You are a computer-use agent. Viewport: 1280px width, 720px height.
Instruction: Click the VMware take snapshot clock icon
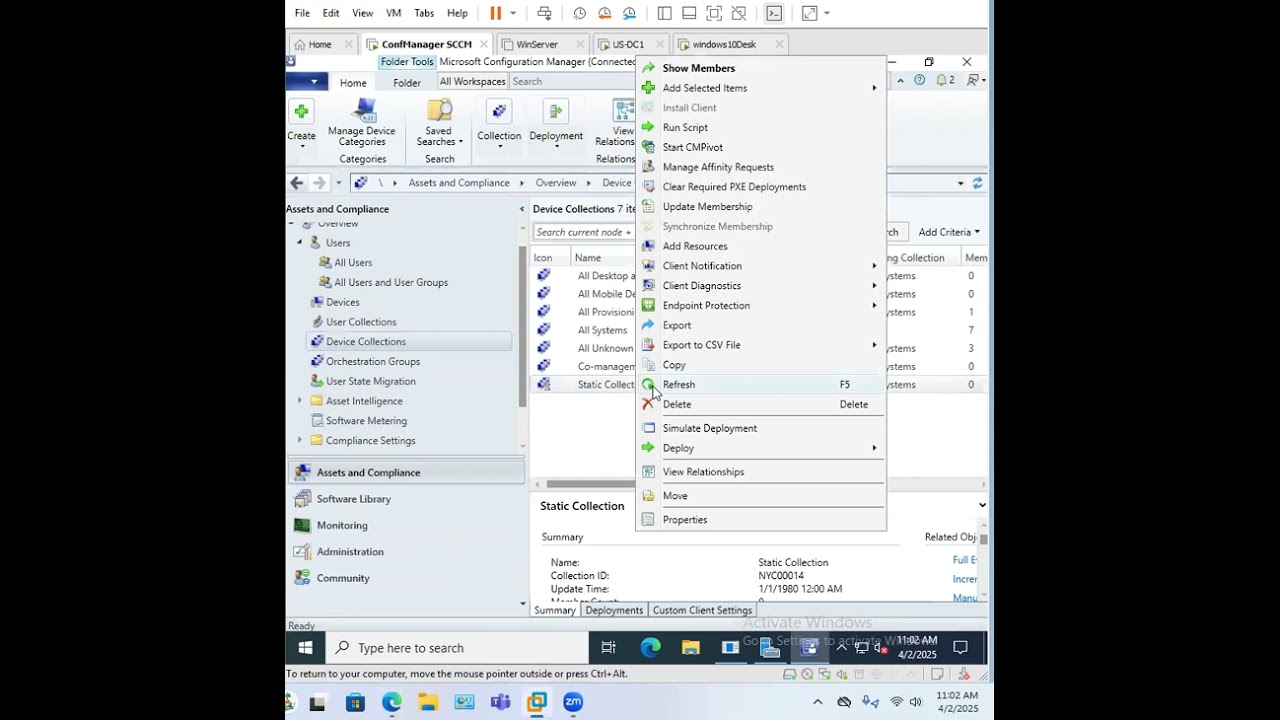[x=580, y=13]
